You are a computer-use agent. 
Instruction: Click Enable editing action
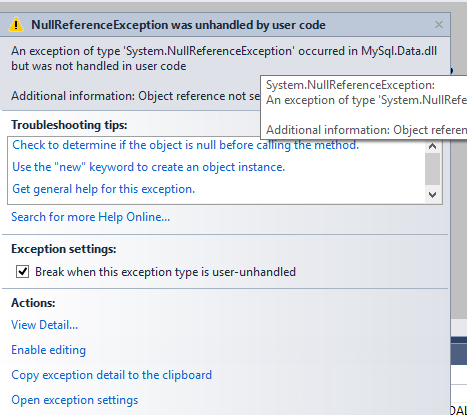49,350
